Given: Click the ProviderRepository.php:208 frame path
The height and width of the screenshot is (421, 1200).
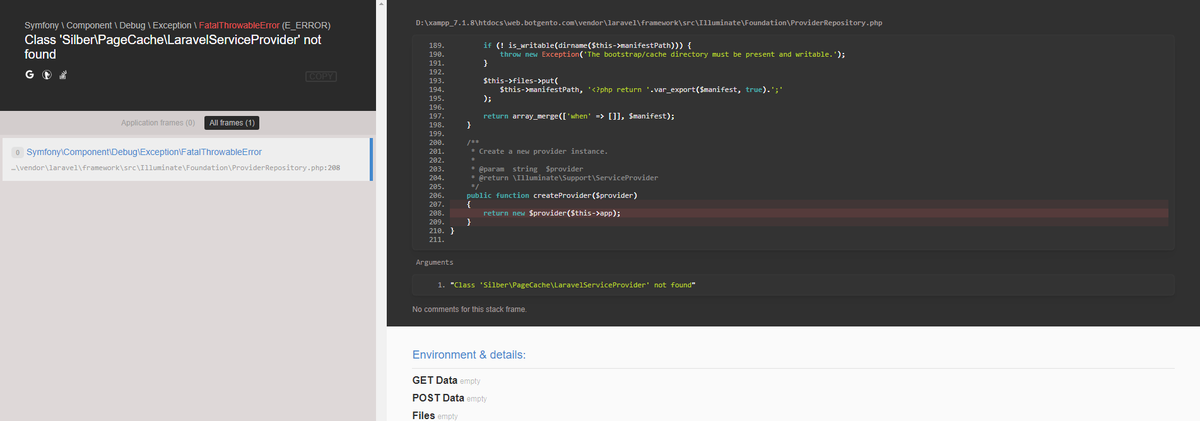Looking at the screenshot, I should (174, 168).
